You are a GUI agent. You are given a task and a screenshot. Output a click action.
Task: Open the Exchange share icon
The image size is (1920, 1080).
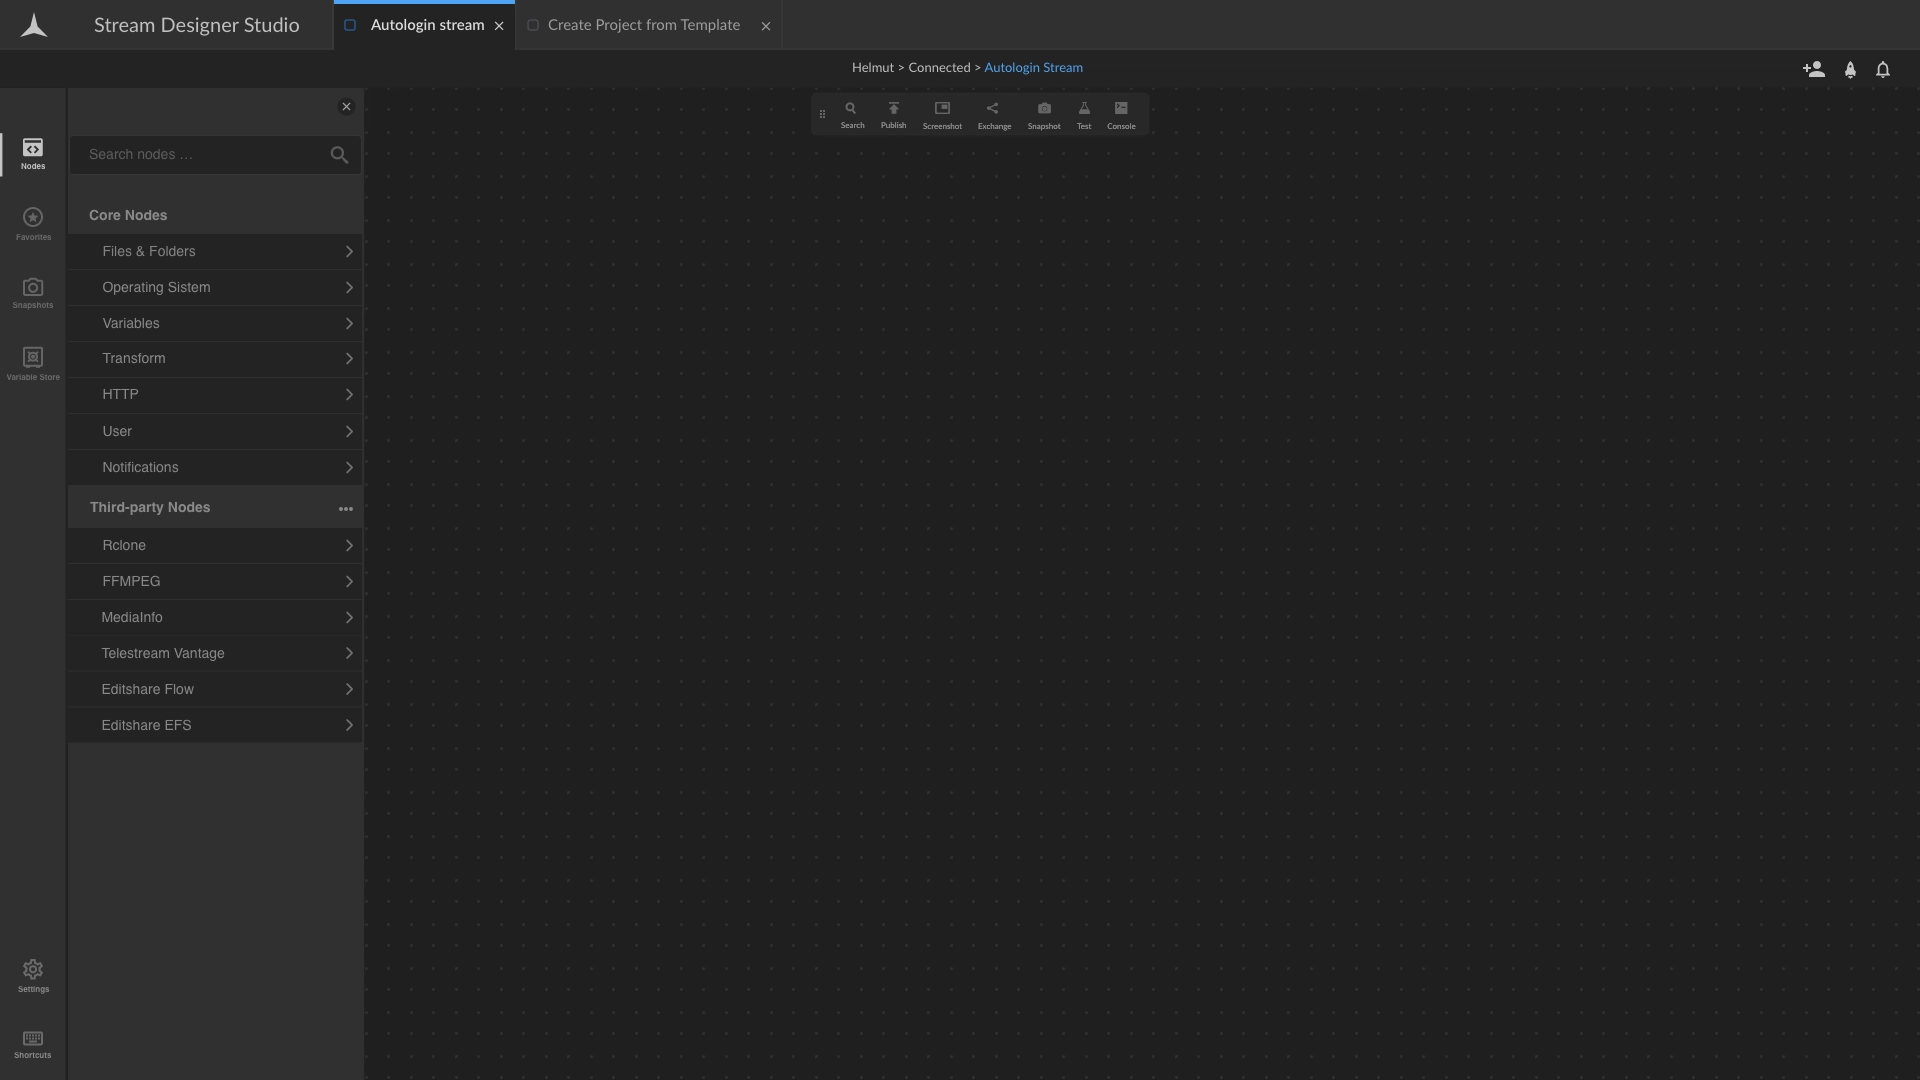(x=993, y=114)
